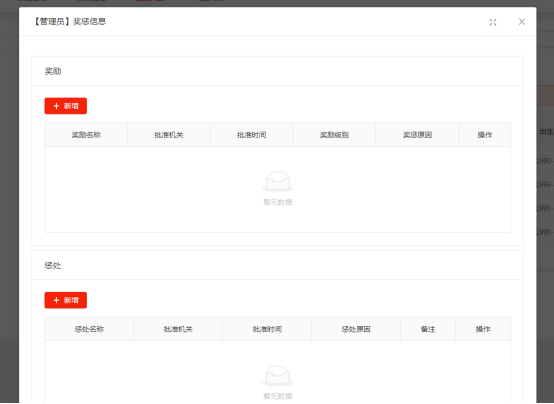
Task: Select the 惩处原因 column header
Action: coord(356,329)
